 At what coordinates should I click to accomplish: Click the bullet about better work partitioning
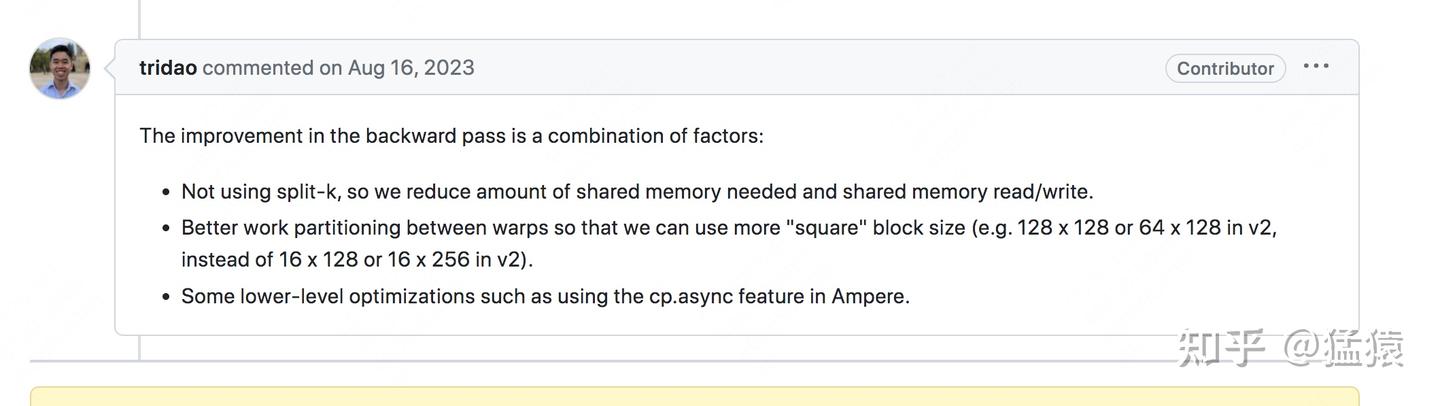(x=729, y=243)
